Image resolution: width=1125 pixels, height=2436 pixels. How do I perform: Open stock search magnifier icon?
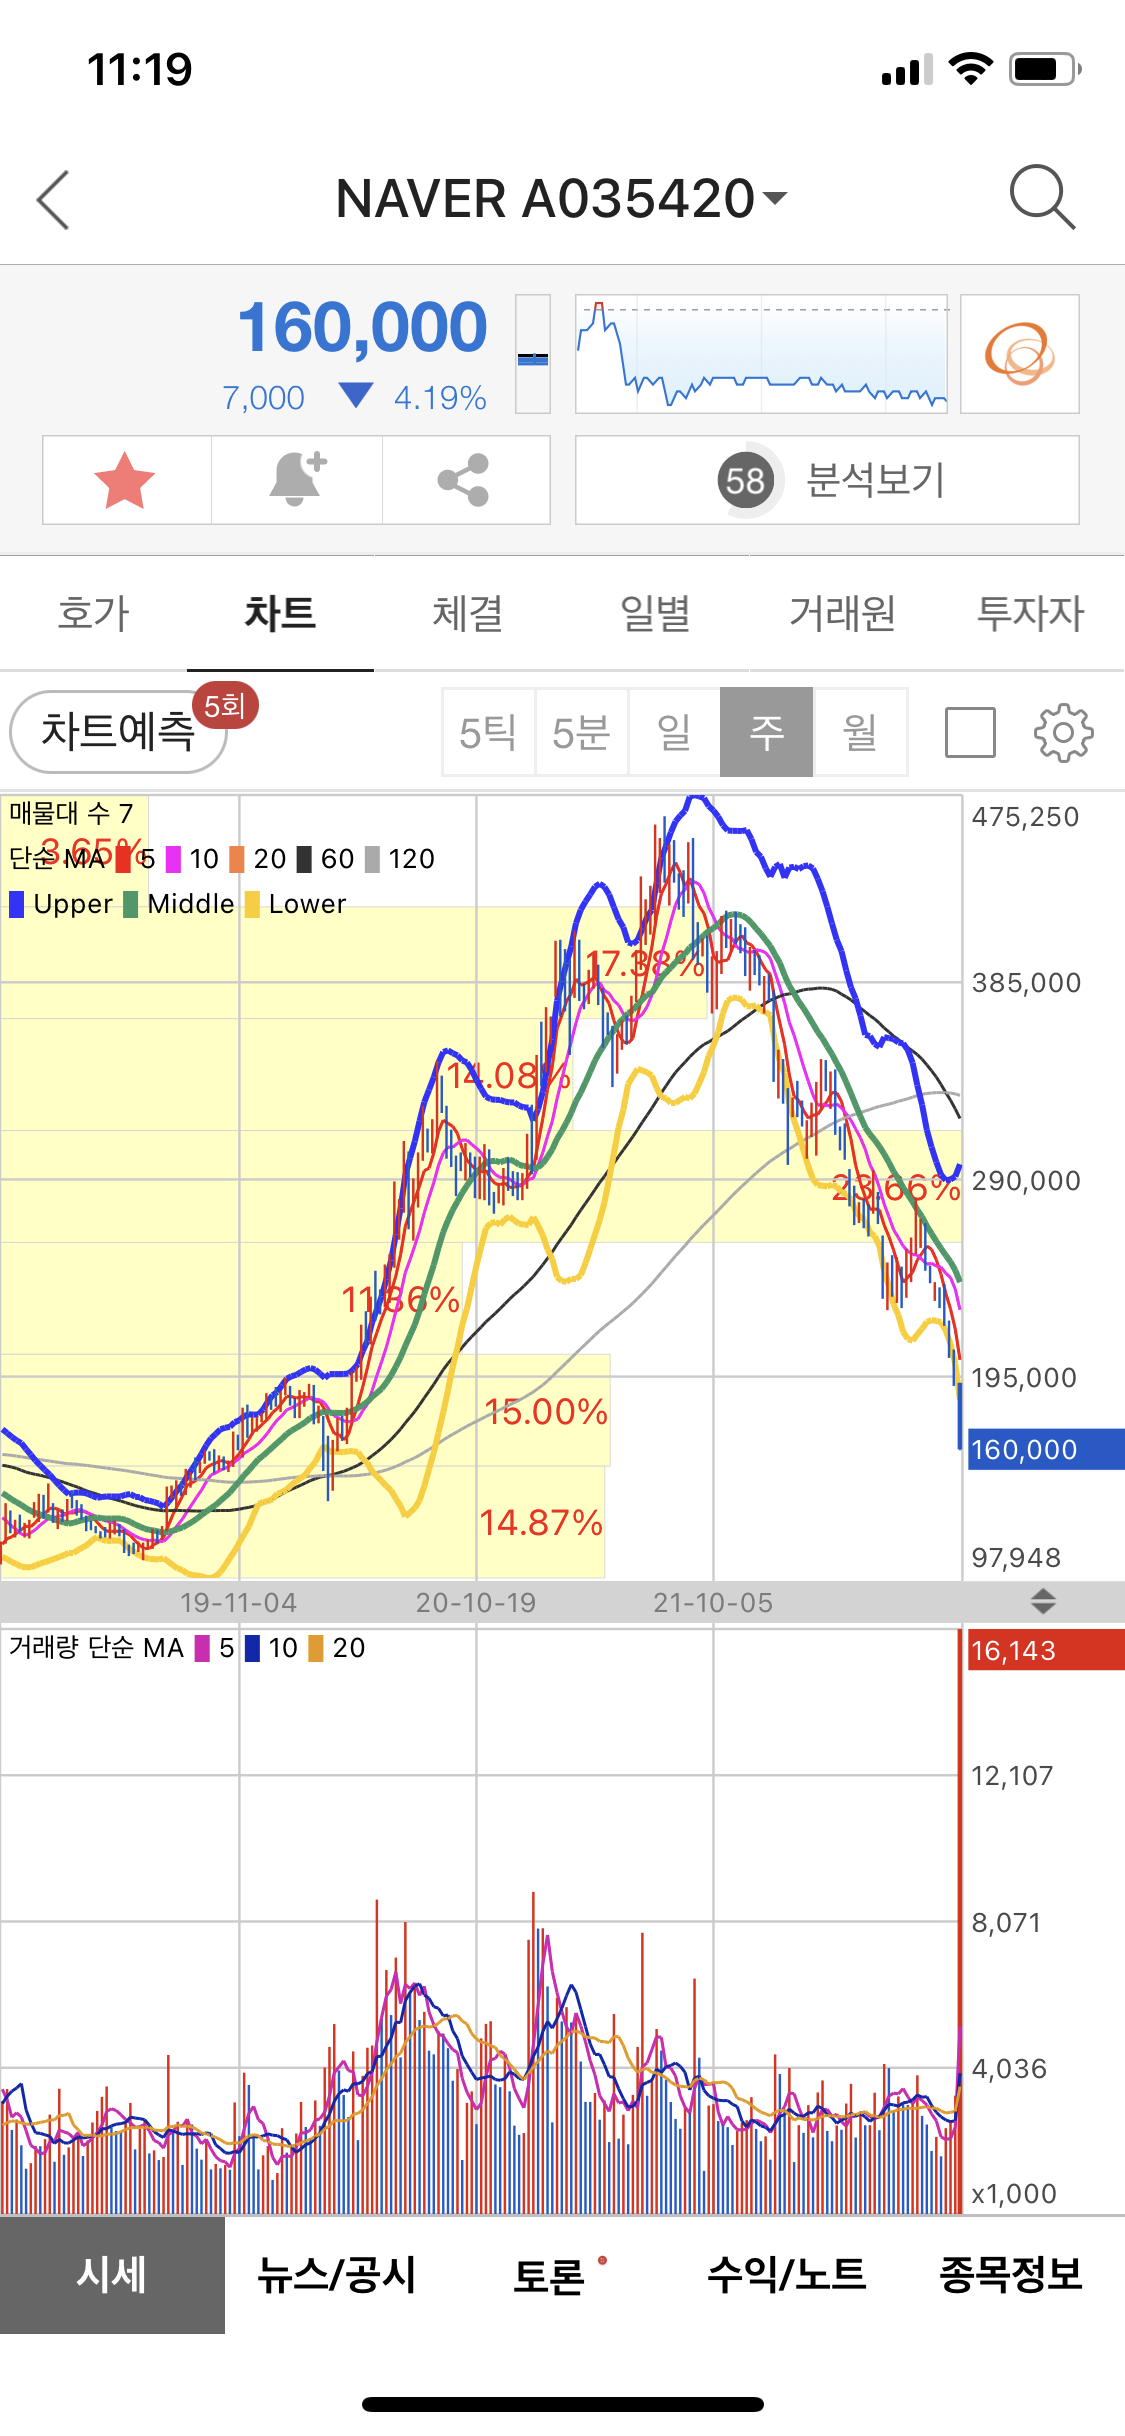coord(1042,197)
